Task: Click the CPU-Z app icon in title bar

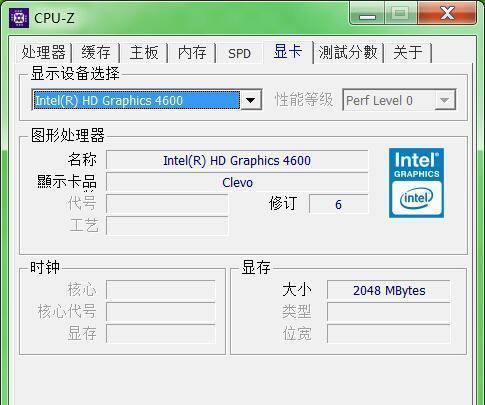Action: pyautogui.click(x=18, y=18)
